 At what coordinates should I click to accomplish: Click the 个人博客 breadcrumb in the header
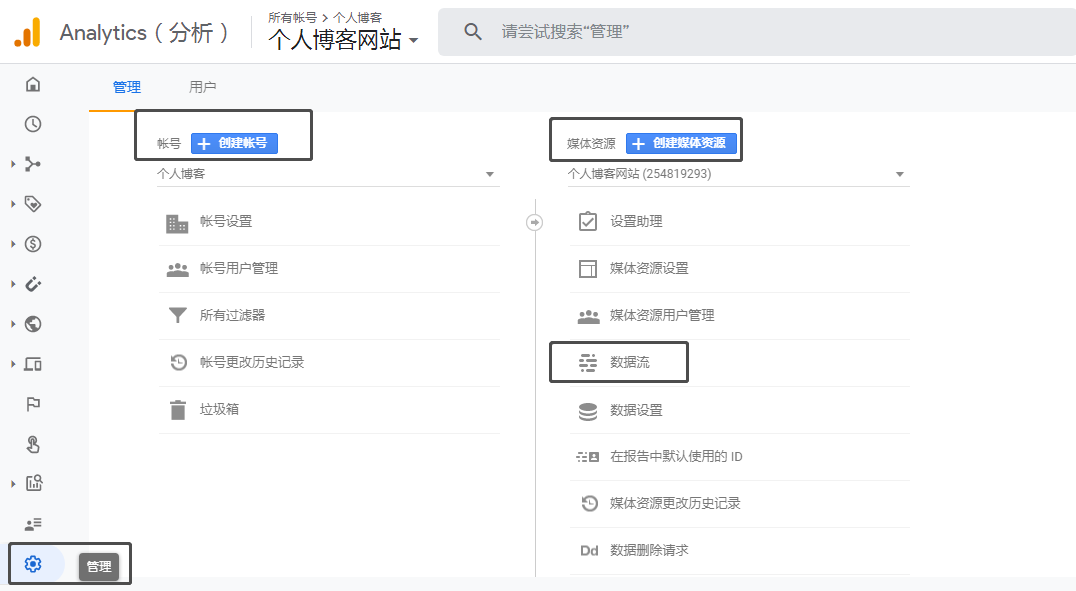(358, 17)
